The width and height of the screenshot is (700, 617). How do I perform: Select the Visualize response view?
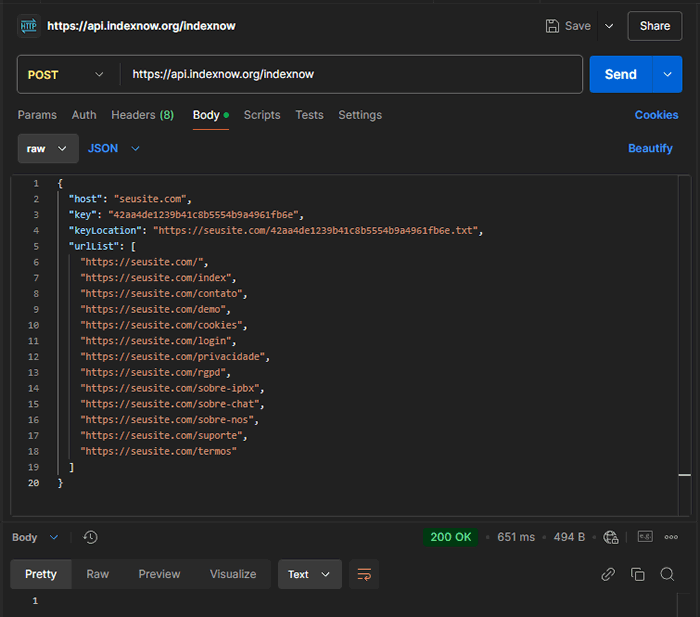coord(233,574)
